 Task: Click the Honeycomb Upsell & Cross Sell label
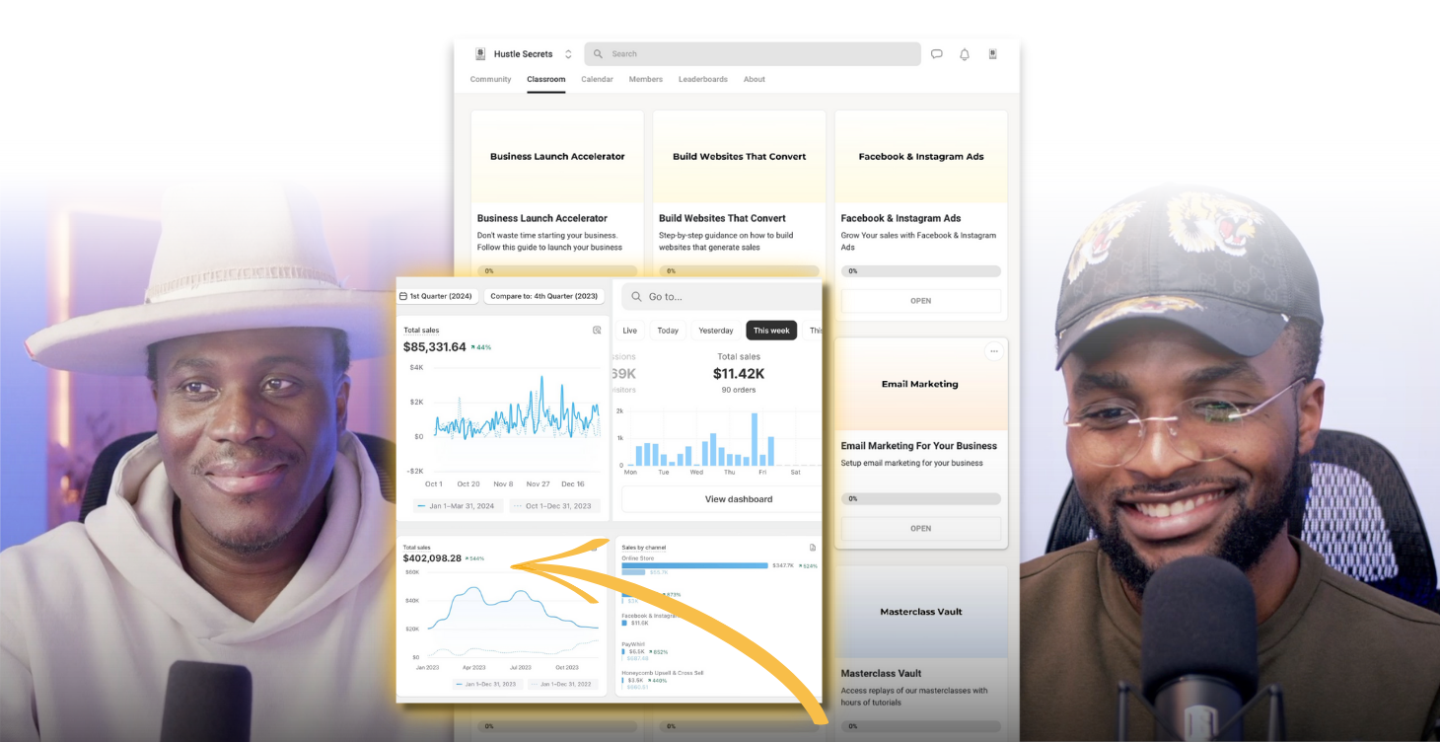tap(662, 673)
